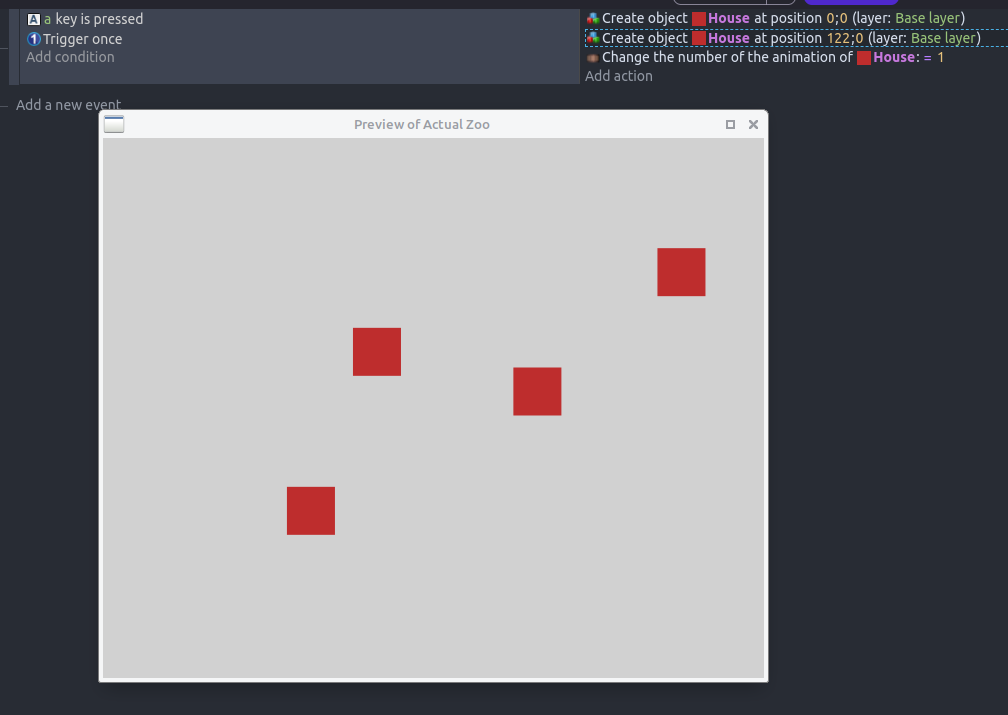The width and height of the screenshot is (1008, 715).
Task: Click the purple button at the top right
Action: coord(851,3)
